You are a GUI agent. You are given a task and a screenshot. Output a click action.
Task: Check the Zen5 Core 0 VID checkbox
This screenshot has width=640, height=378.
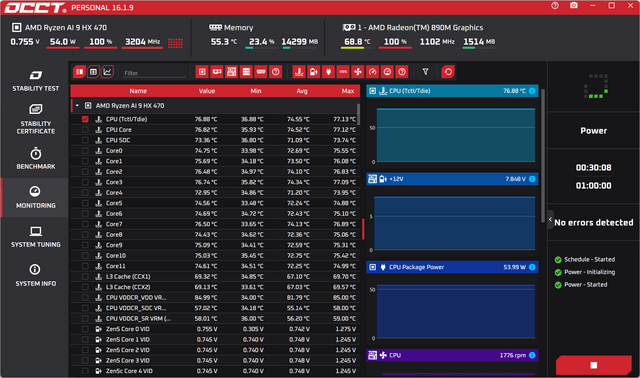tap(85, 329)
